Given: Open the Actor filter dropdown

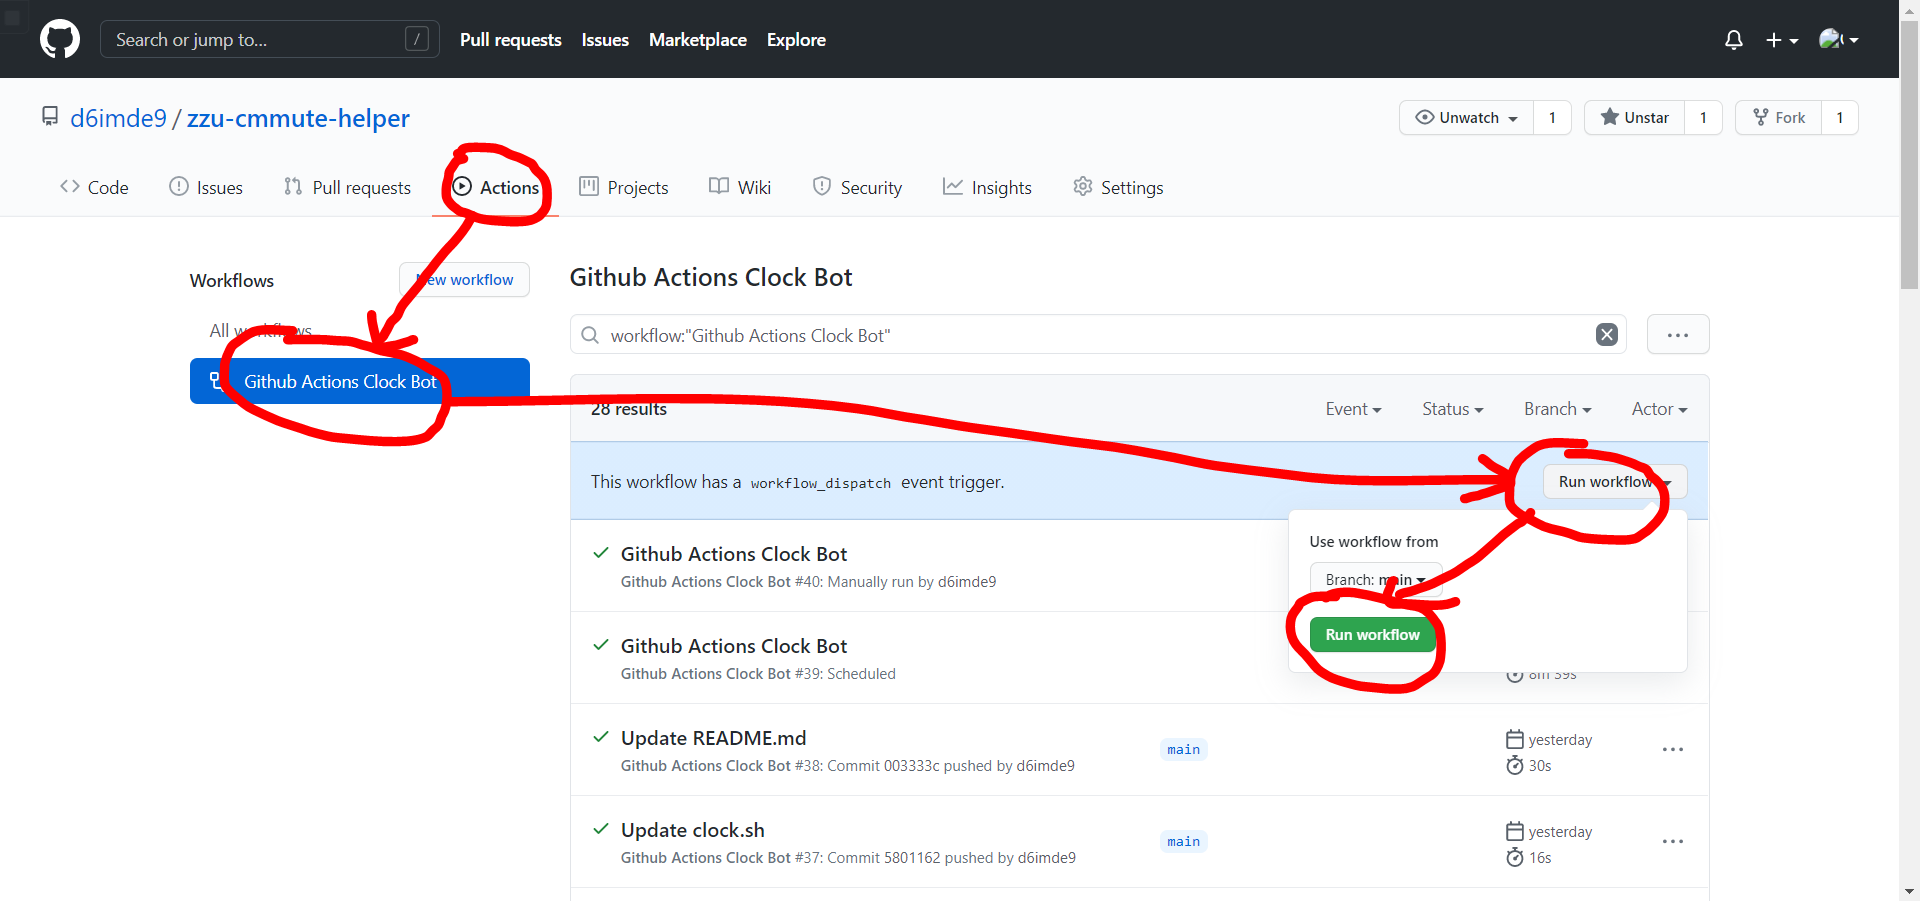Looking at the screenshot, I should 1659,409.
